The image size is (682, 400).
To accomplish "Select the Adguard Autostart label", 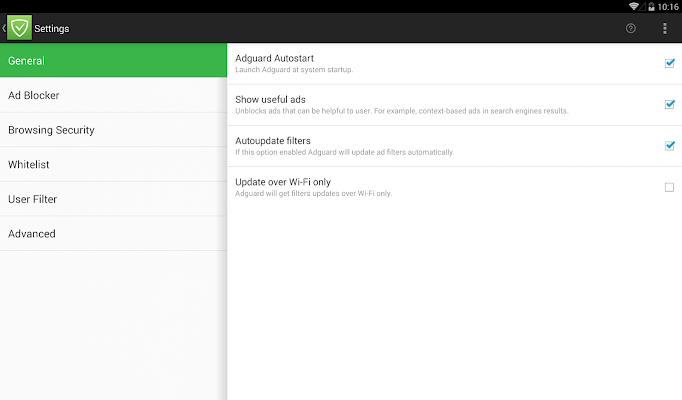I will tap(274, 58).
